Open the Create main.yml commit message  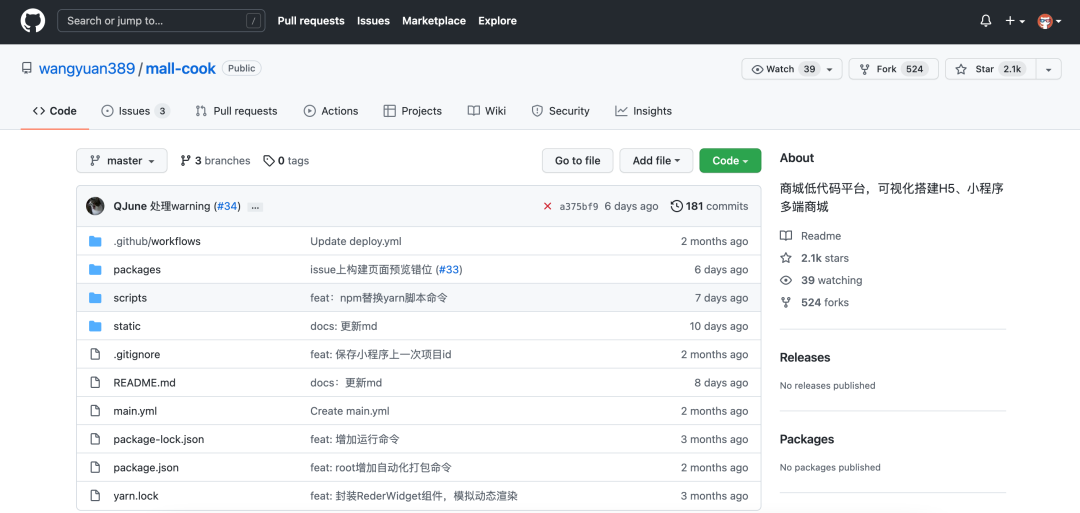pos(350,410)
